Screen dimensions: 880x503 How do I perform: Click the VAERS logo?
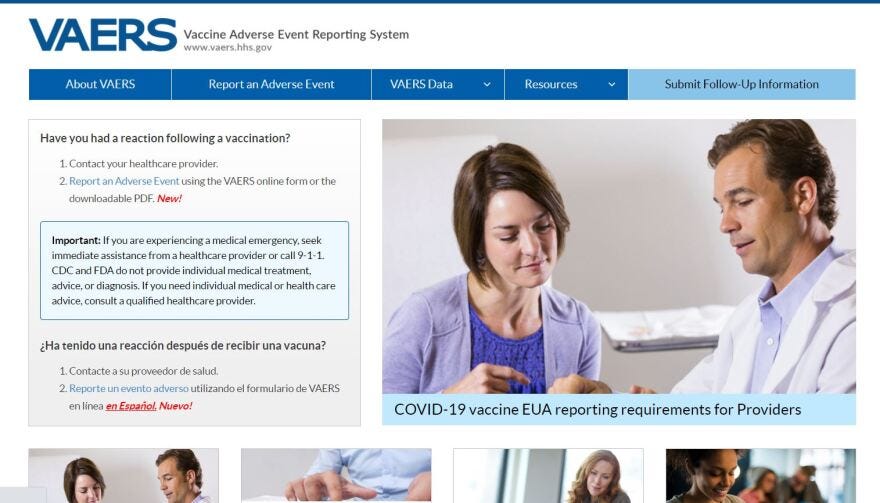[x=103, y=35]
